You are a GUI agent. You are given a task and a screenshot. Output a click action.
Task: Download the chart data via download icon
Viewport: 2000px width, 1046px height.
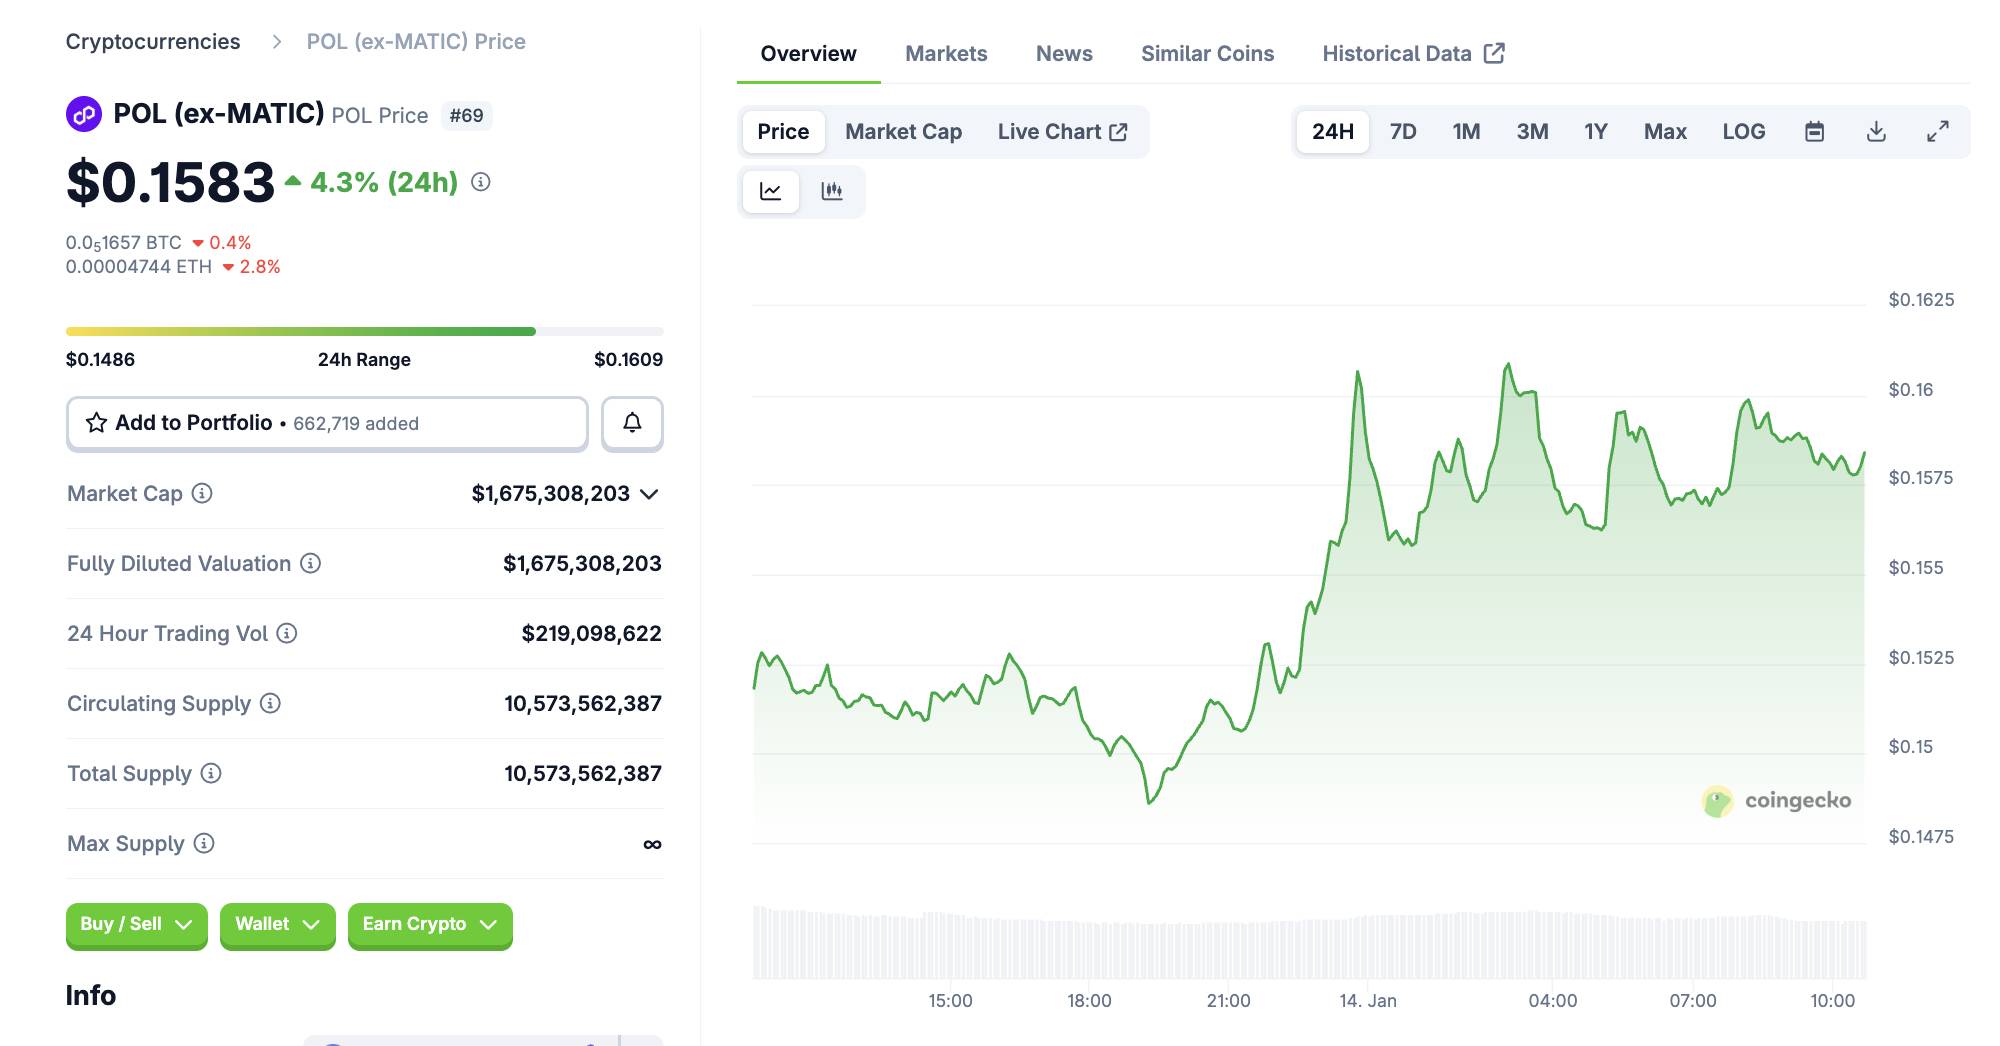(1877, 131)
